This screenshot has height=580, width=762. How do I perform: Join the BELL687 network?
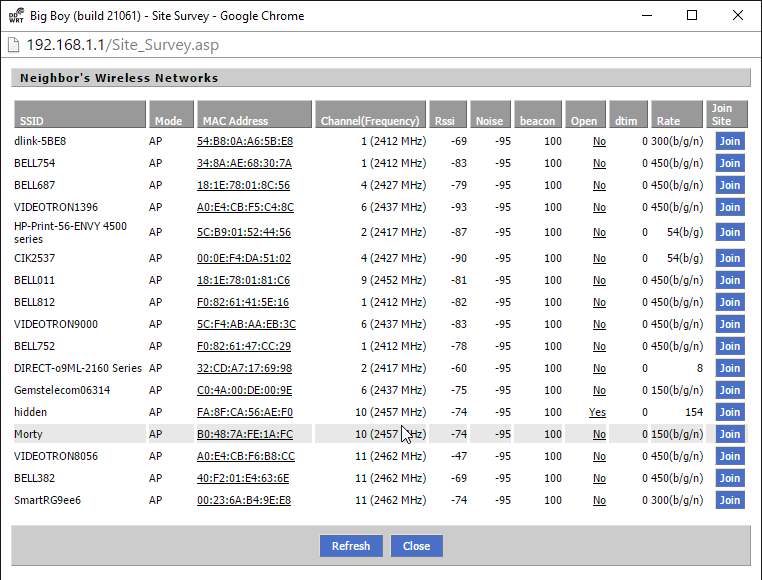(x=729, y=185)
